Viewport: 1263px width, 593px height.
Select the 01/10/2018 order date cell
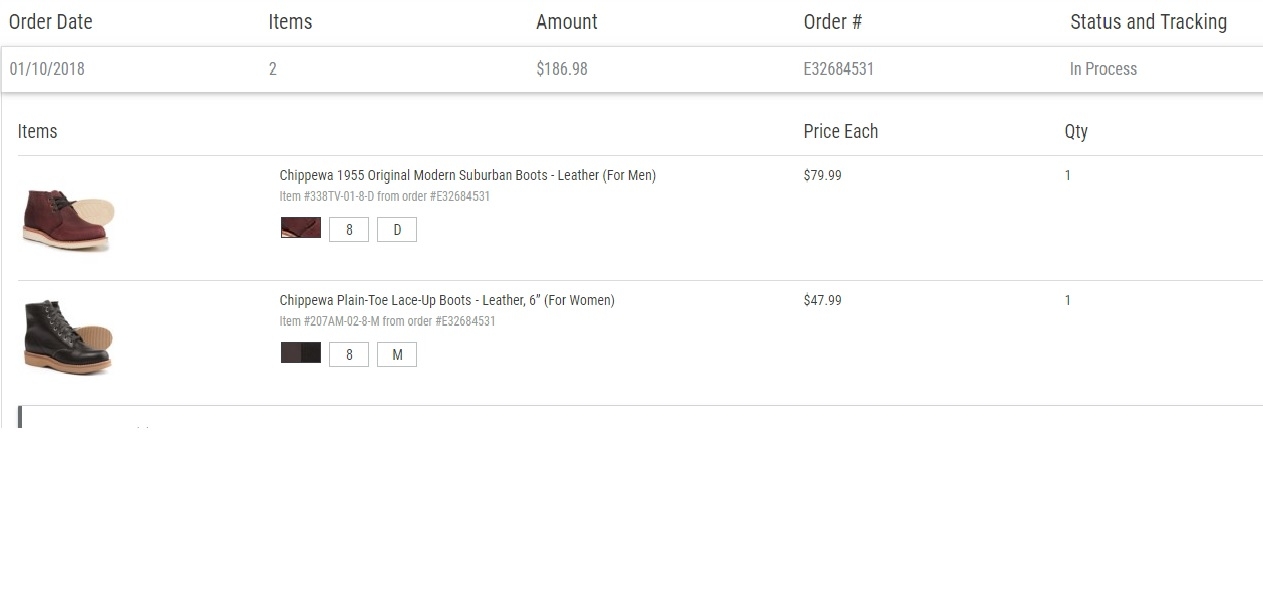[x=47, y=69]
